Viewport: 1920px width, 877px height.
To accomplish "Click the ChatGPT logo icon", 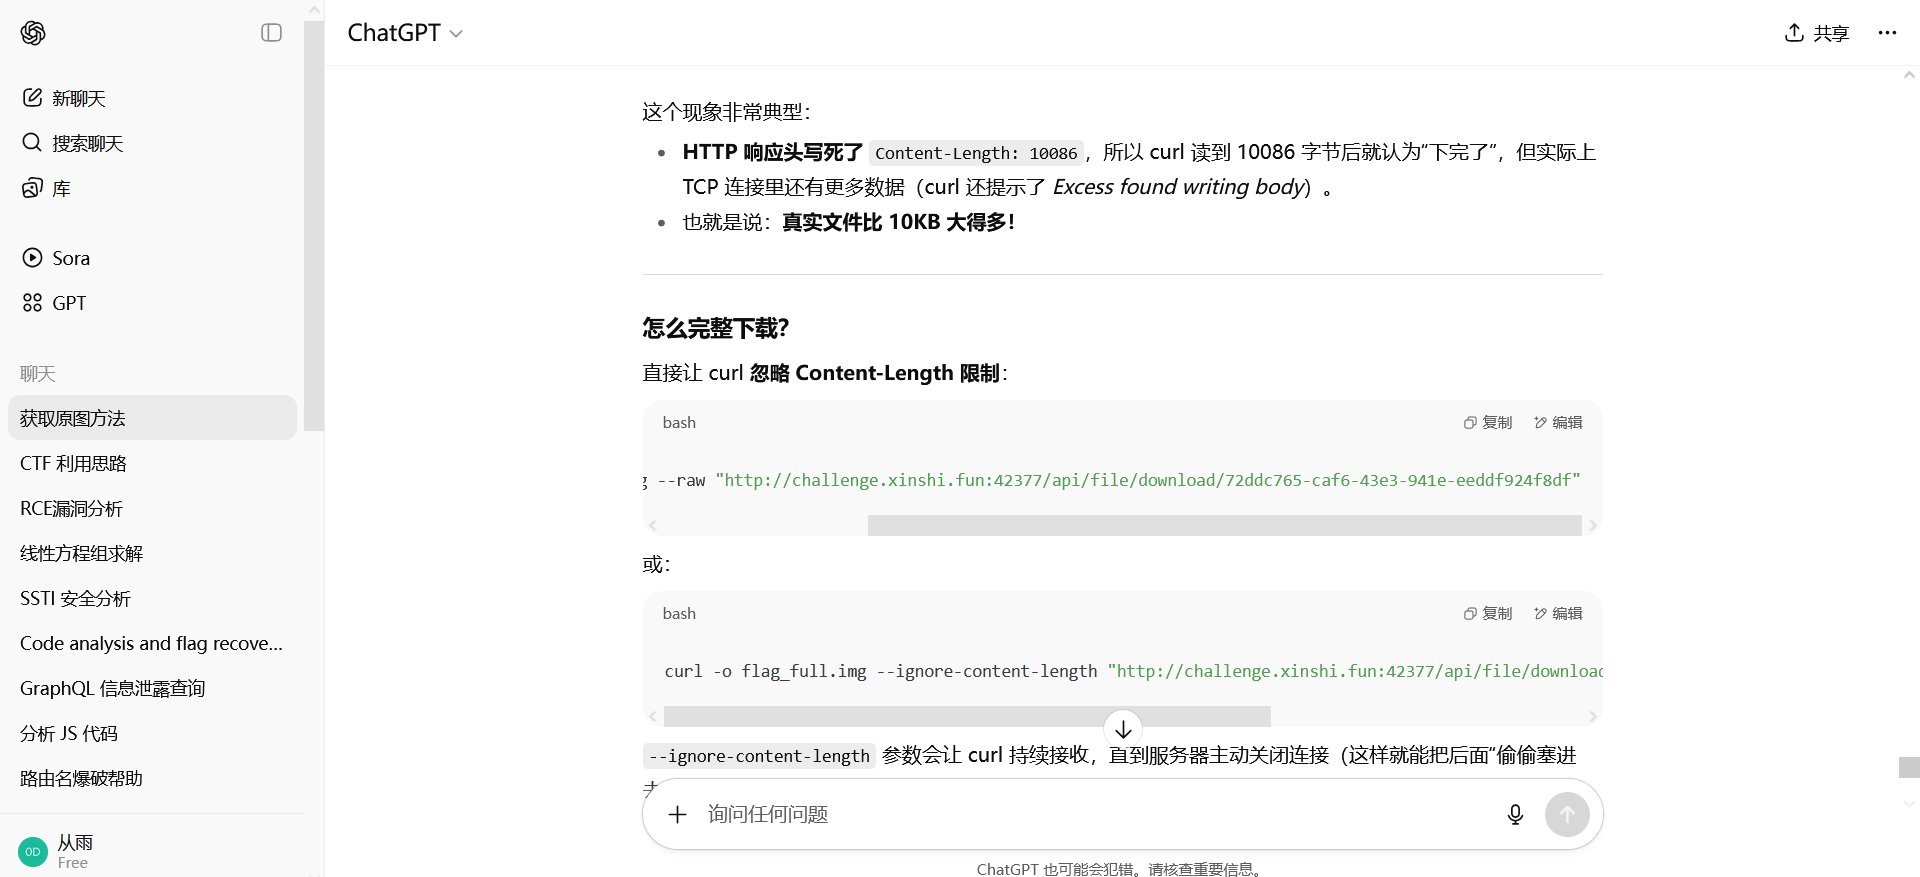I will tap(33, 33).
